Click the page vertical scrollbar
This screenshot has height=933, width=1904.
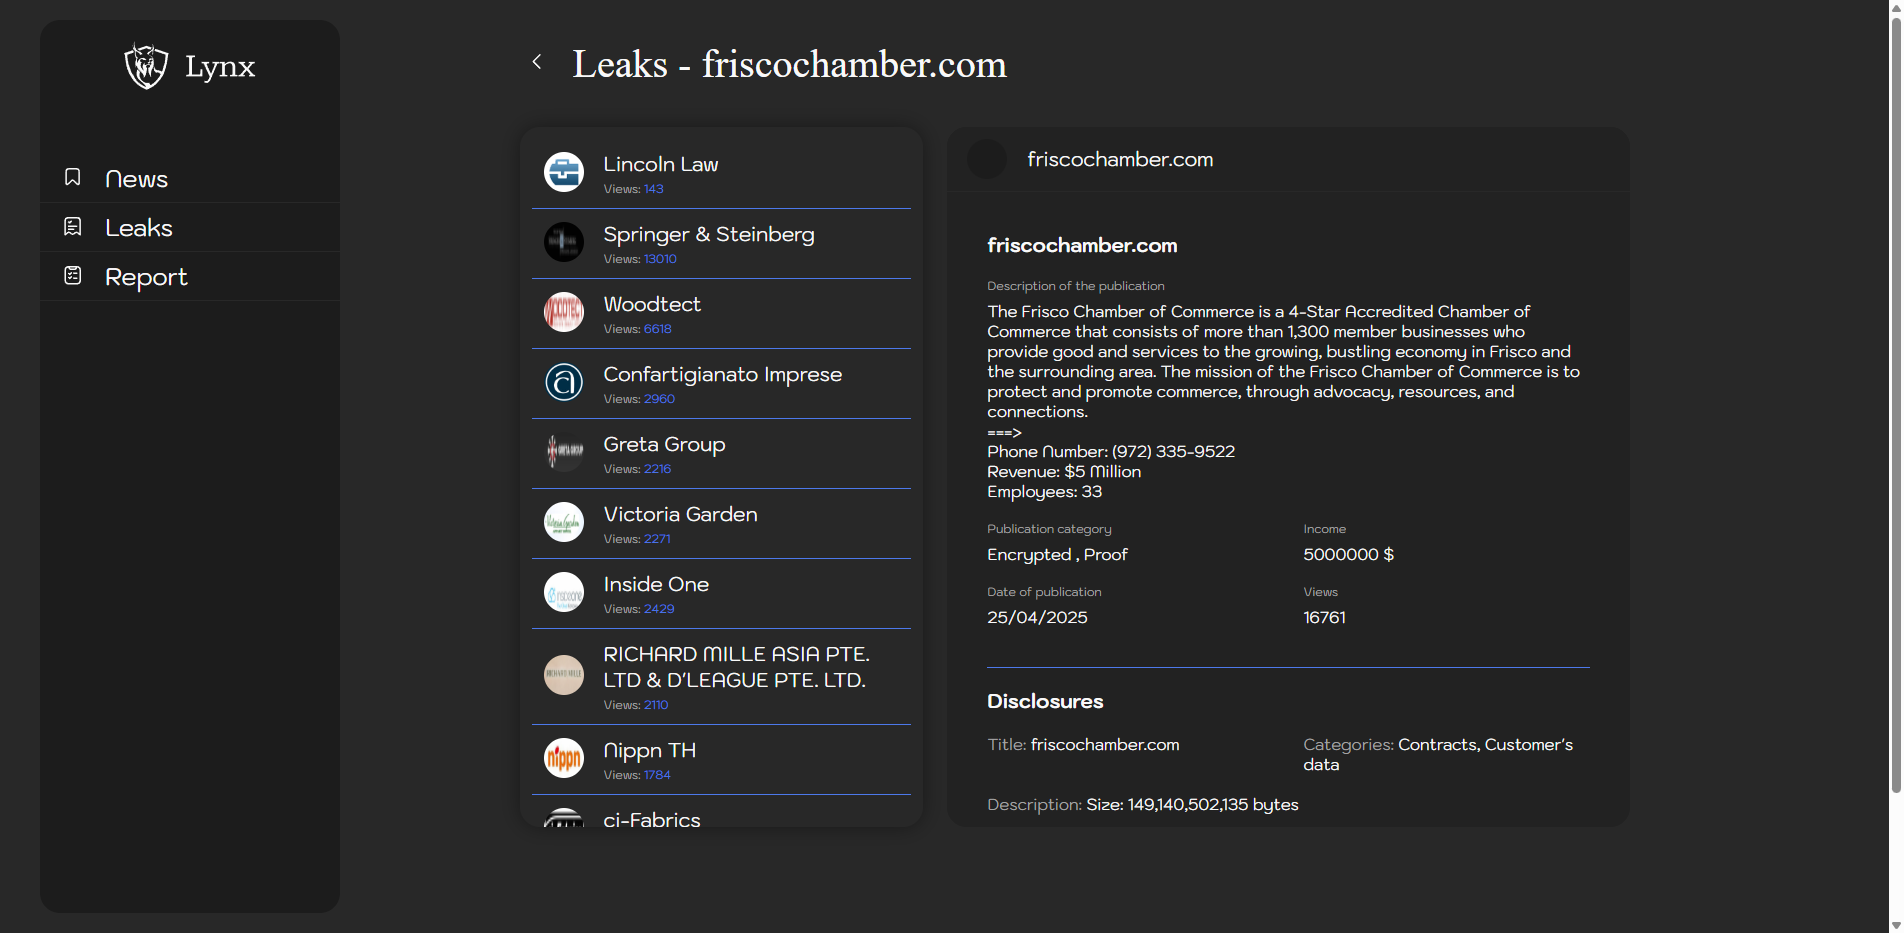(x=1895, y=400)
